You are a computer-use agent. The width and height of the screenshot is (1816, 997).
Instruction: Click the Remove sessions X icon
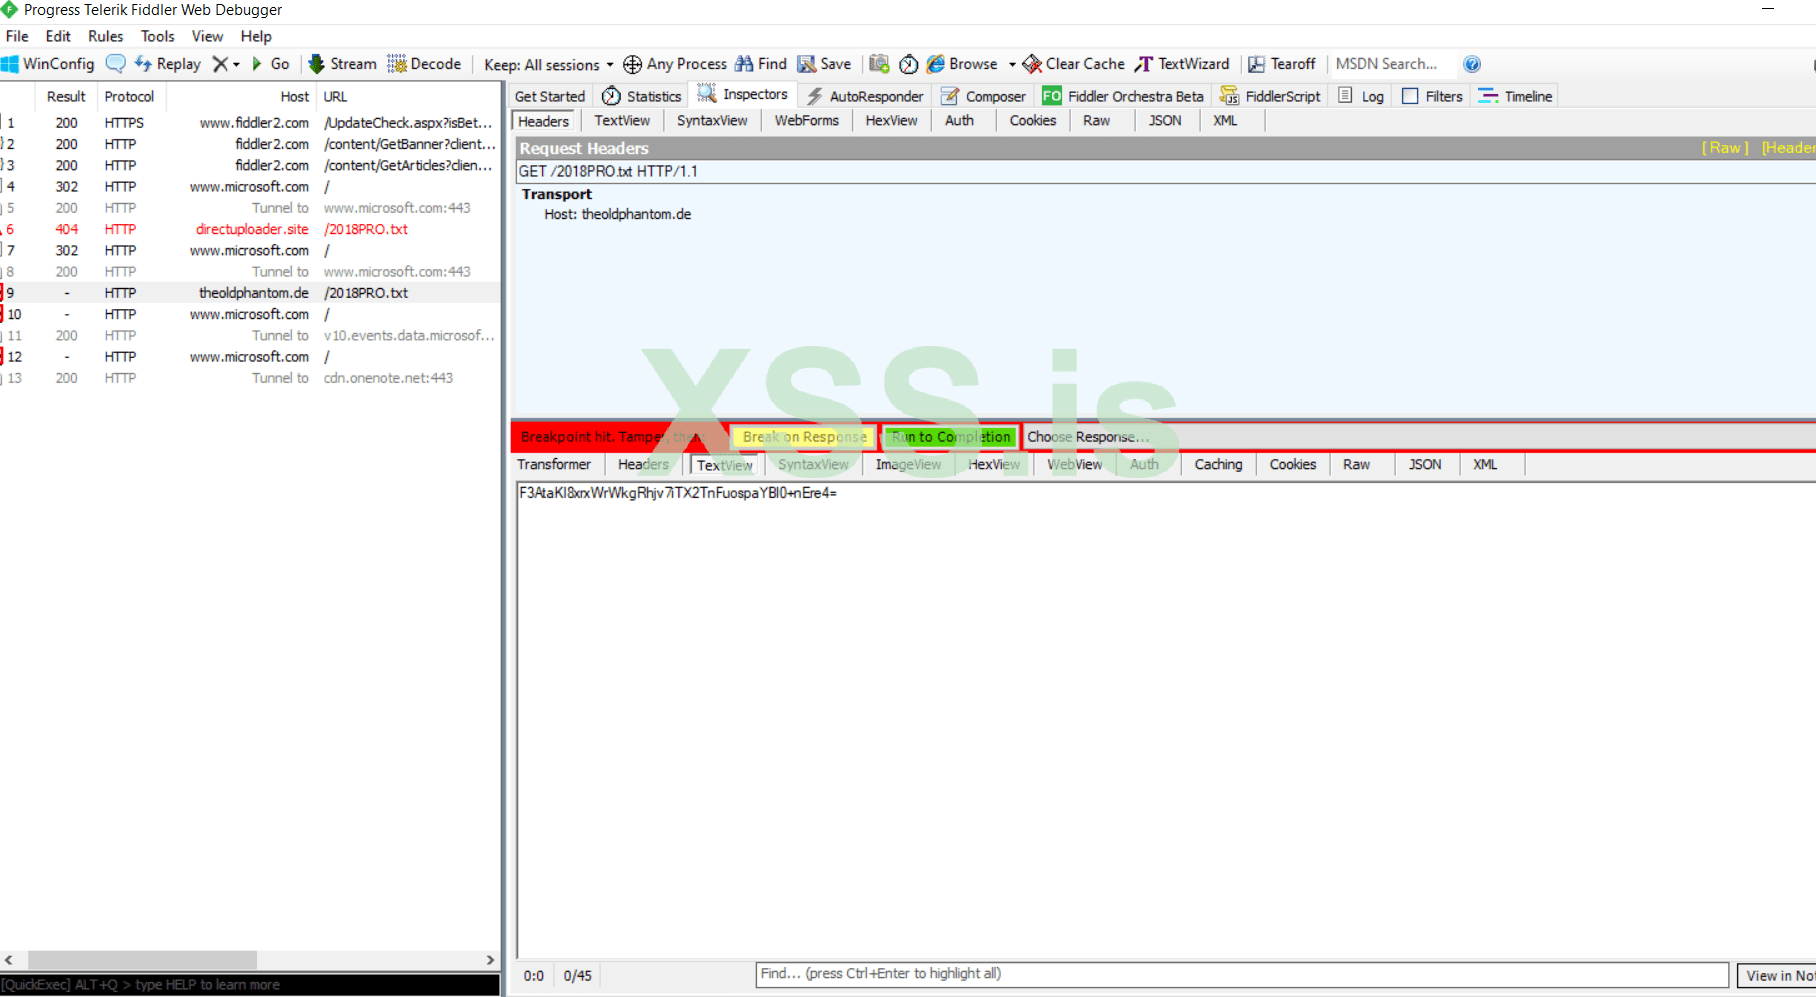(220, 64)
